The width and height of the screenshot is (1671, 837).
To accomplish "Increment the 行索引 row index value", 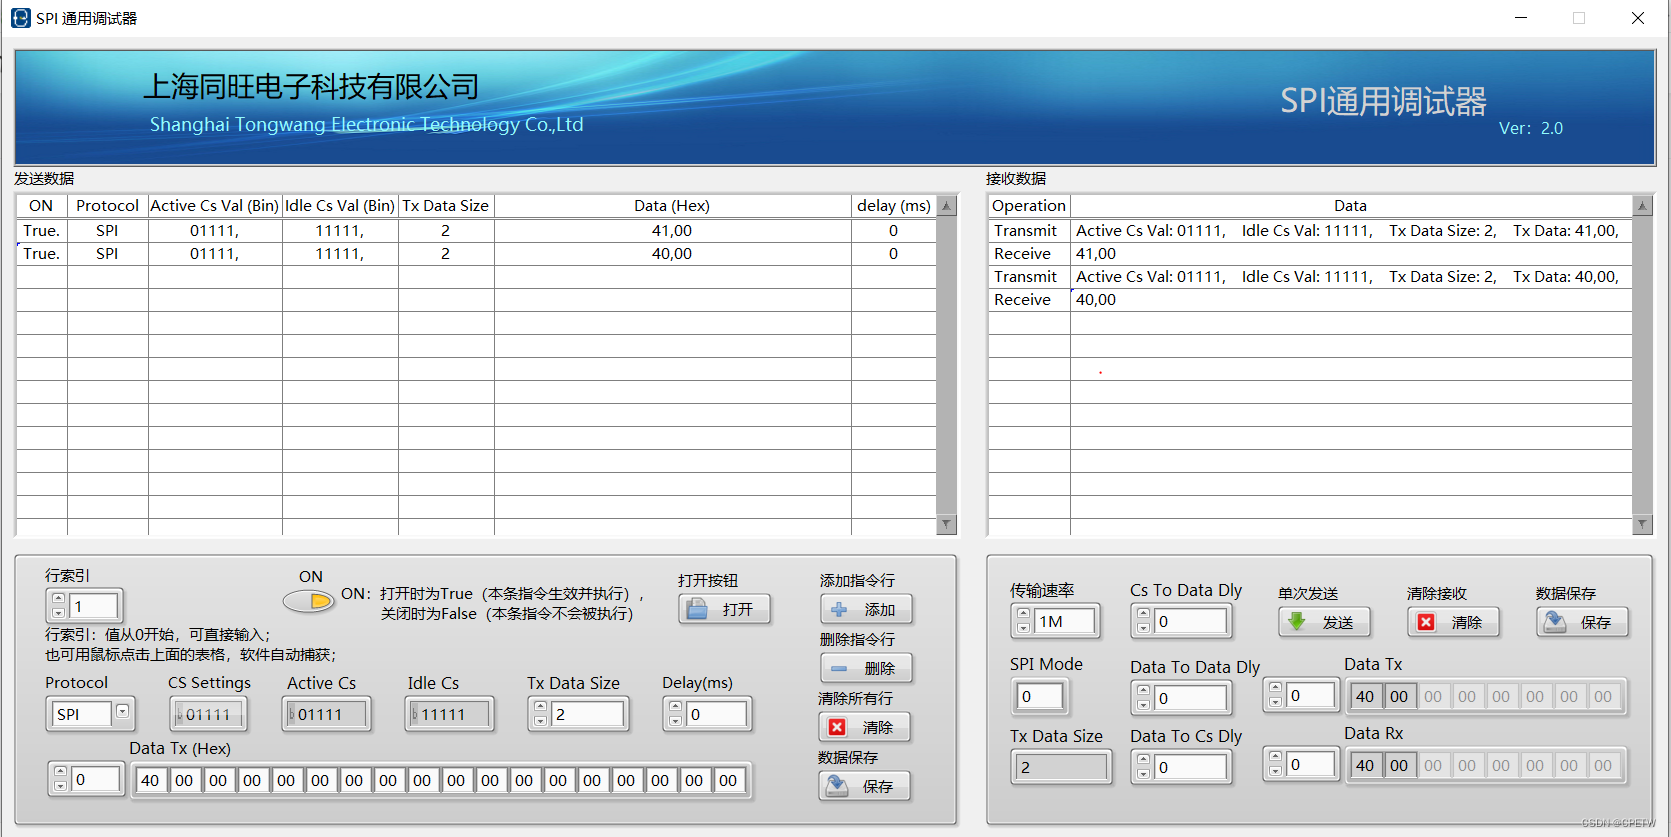I will [x=58, y=599].
